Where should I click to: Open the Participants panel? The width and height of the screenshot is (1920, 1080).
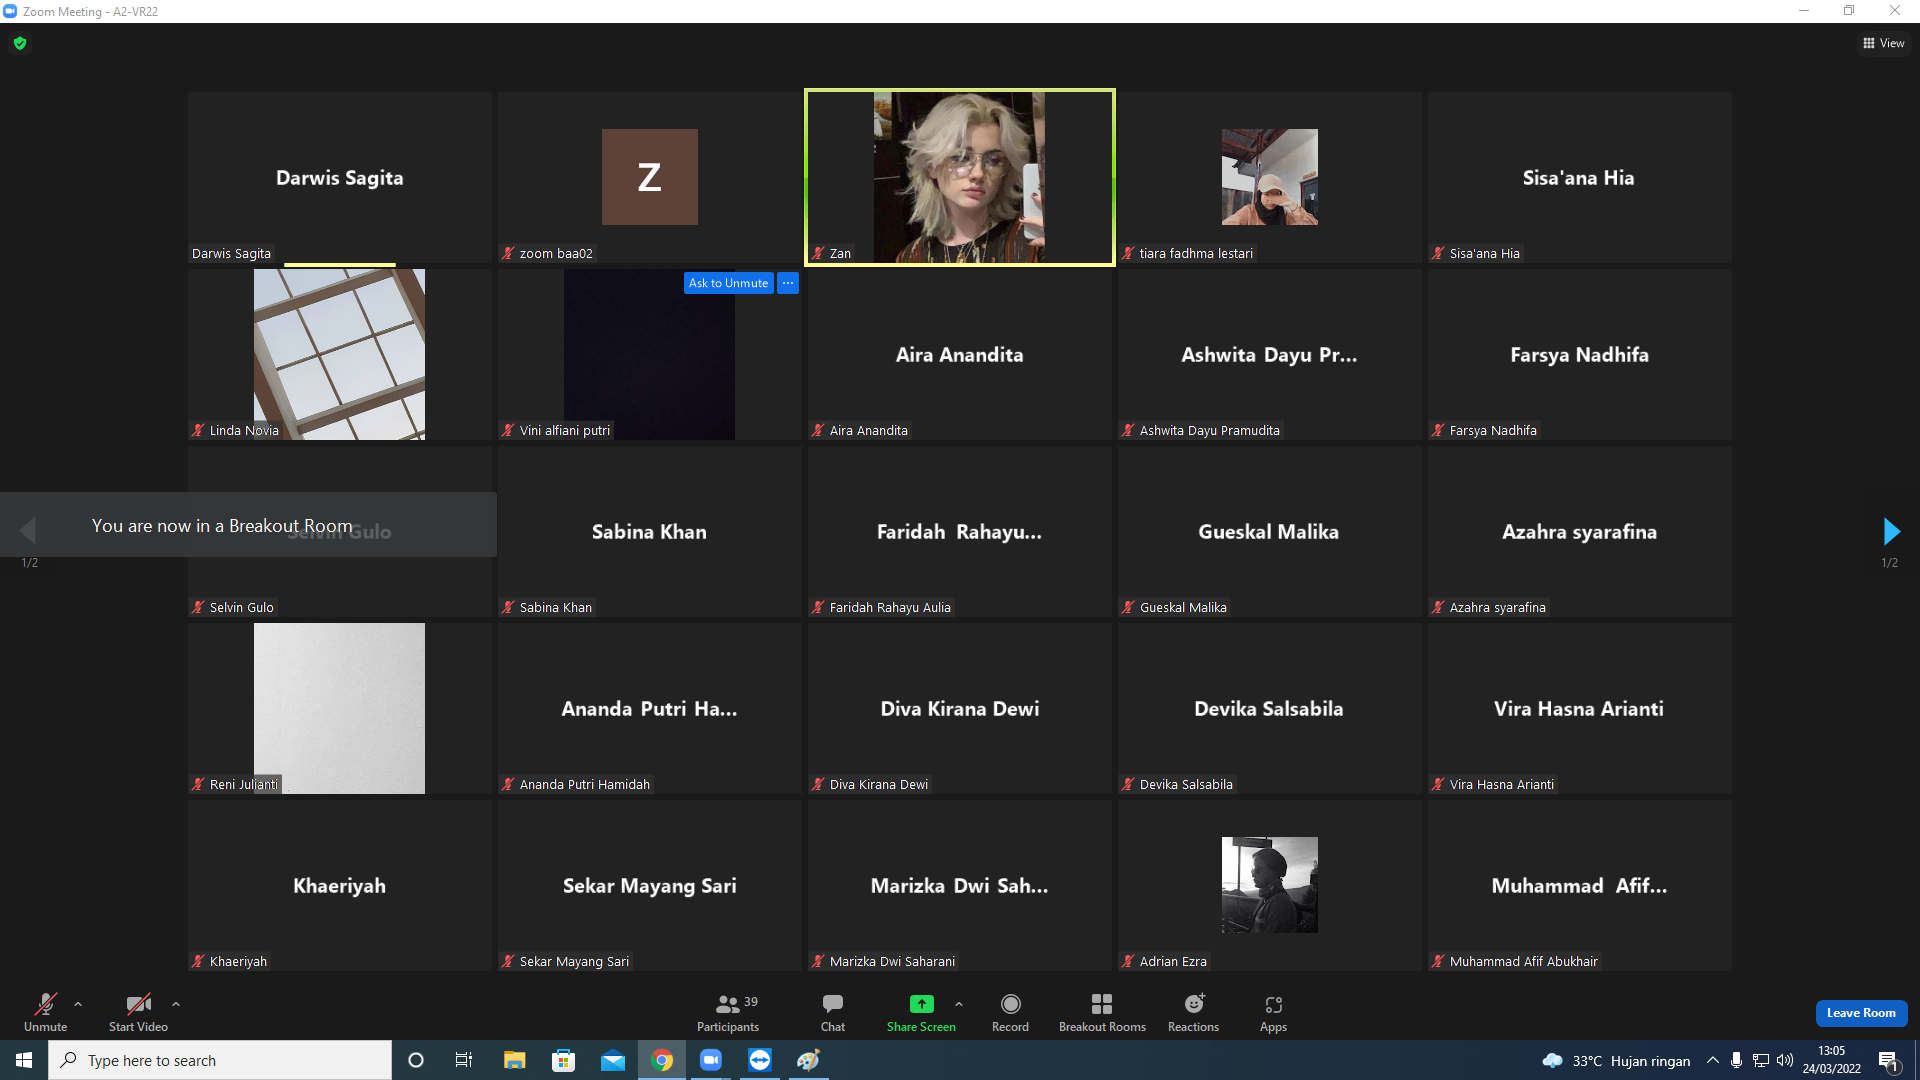coord(728,1012)
